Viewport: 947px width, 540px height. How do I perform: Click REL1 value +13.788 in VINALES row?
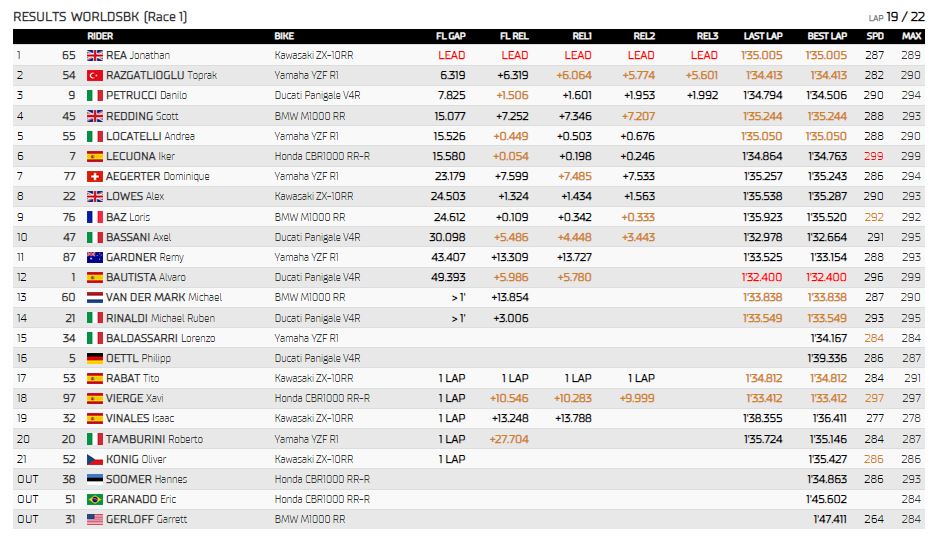[x=573, y=419]
